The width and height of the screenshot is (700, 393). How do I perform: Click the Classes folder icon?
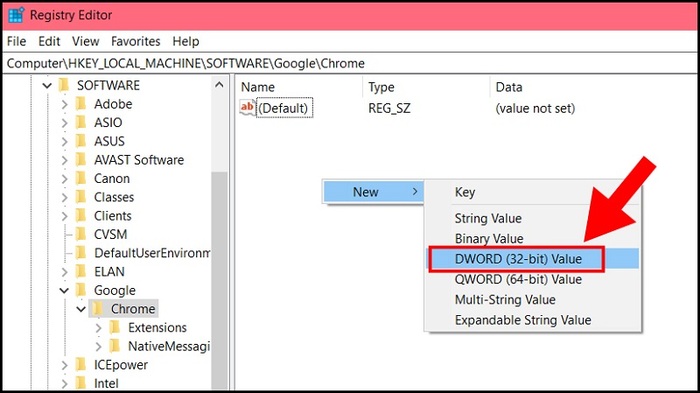coord(81,197)
